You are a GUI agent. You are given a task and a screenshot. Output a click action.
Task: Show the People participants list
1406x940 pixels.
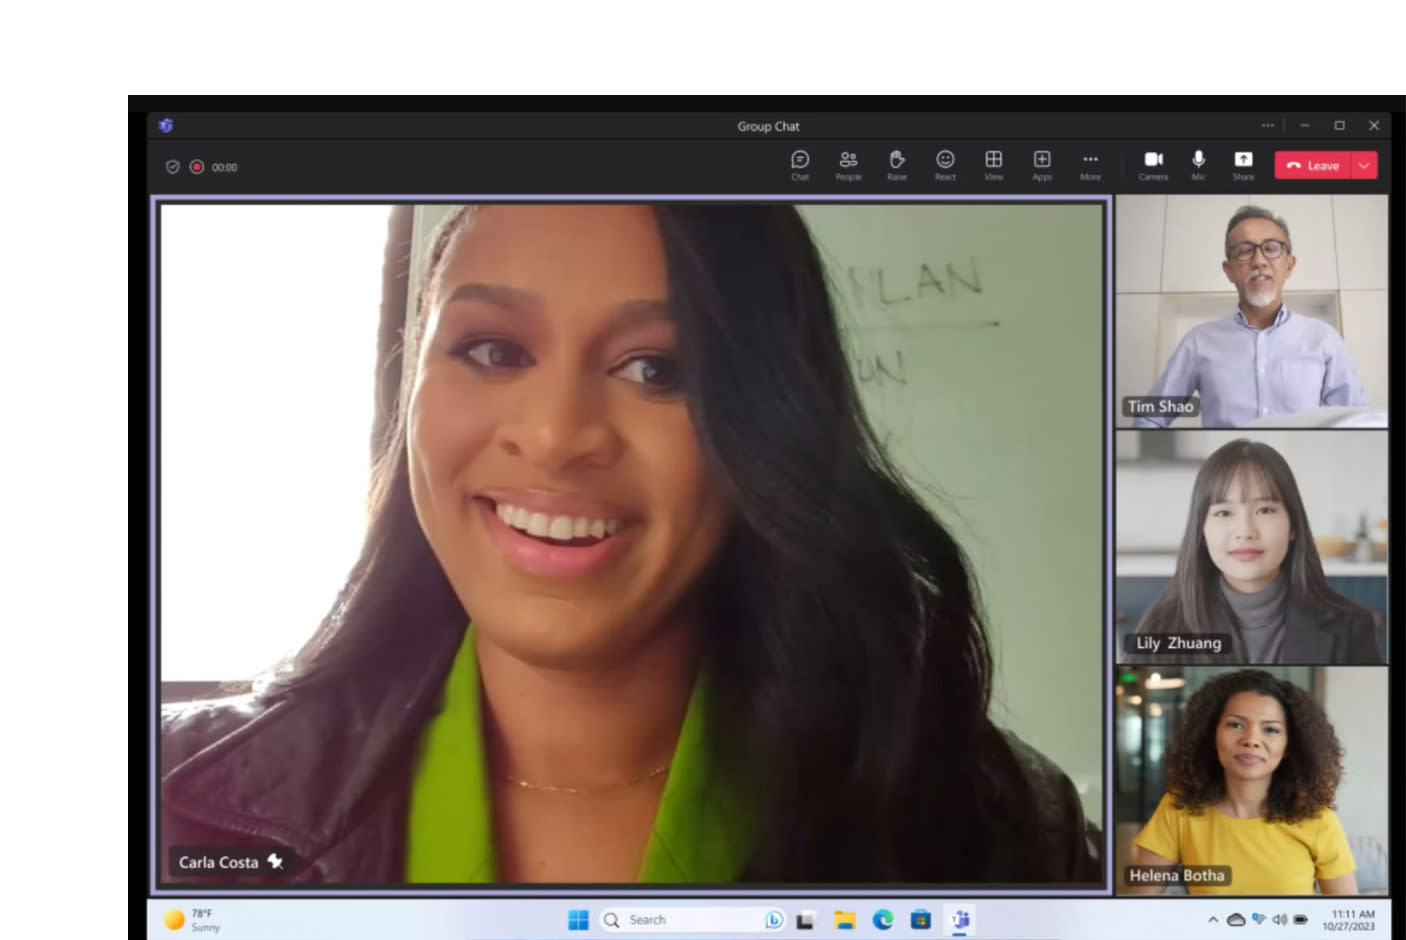pyautogui.click(x=848, y=164)
